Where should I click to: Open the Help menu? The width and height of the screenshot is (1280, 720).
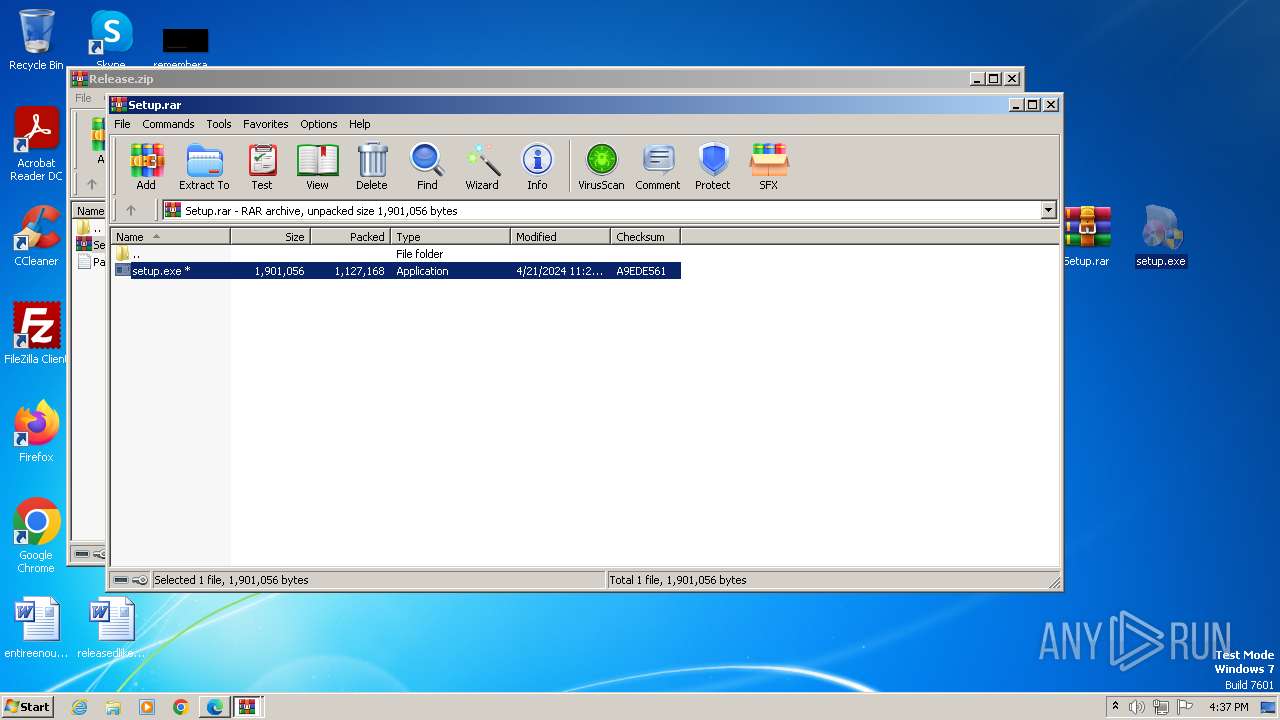(x=360, y=124)
